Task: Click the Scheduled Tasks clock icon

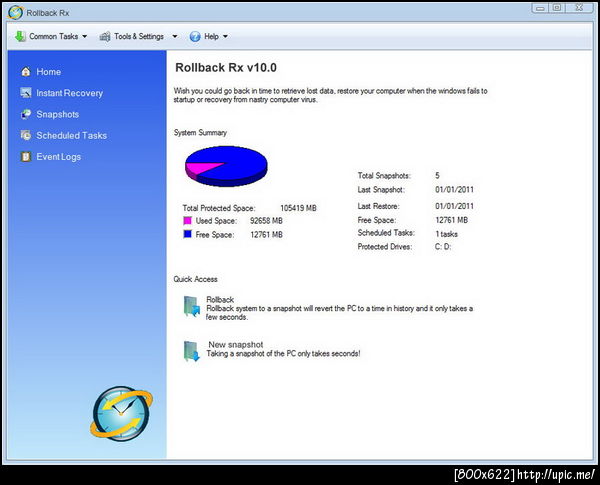Action: click(x=26, y=135)
